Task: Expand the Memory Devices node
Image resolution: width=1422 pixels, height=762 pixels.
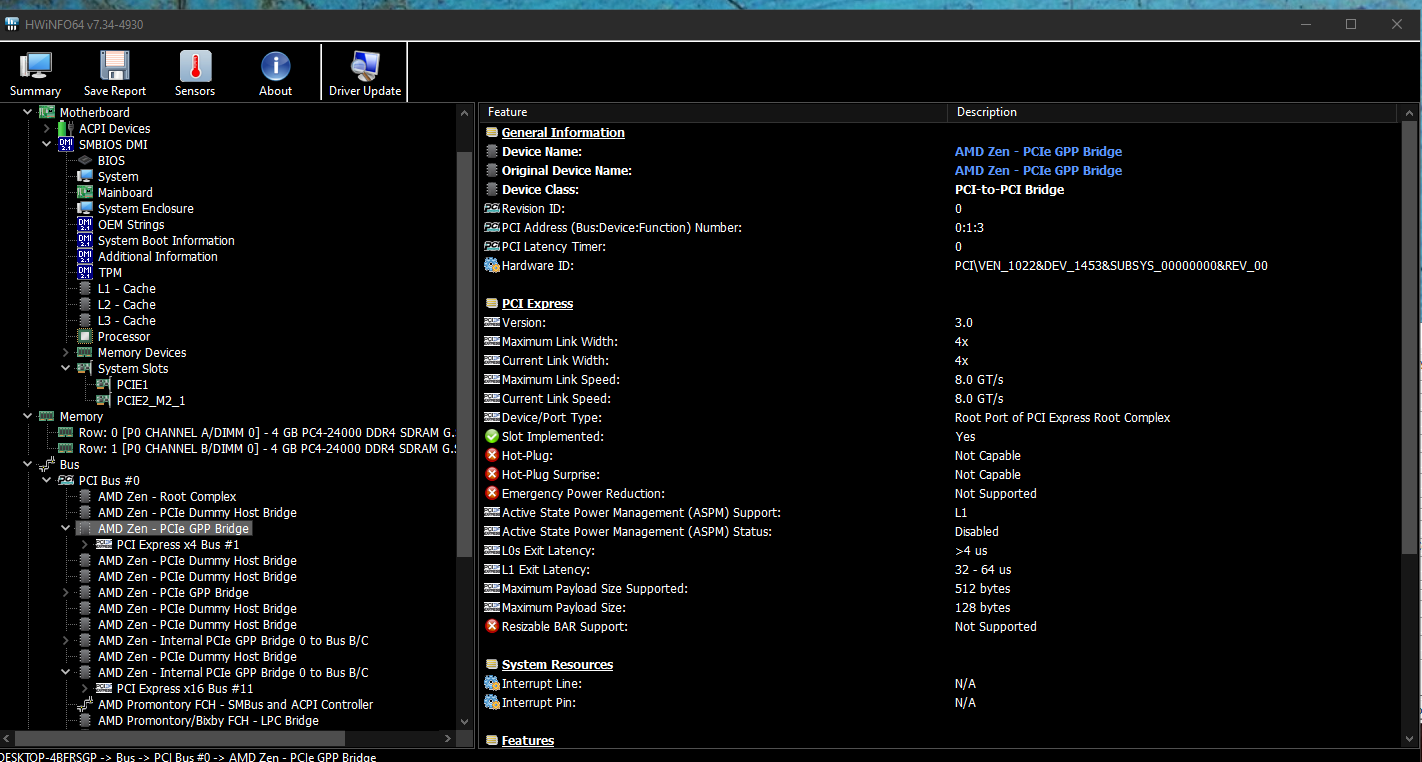Action: coord(66,352)
